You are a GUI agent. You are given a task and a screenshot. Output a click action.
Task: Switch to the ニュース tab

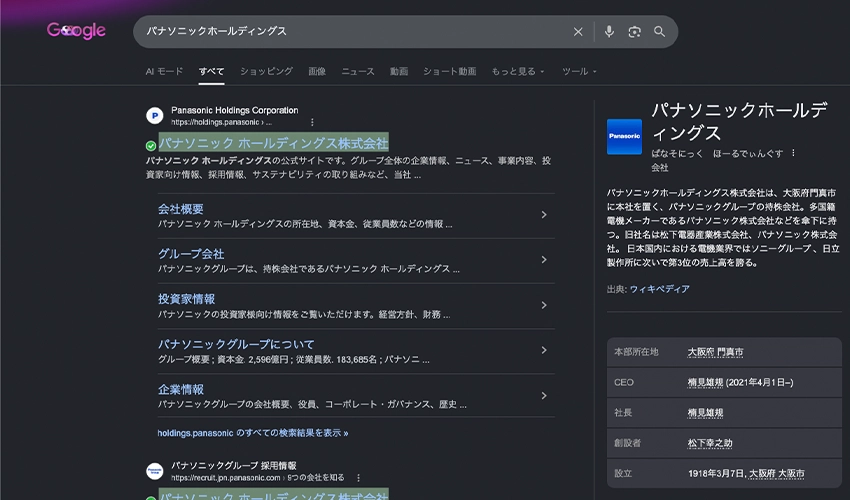point(358,72)
